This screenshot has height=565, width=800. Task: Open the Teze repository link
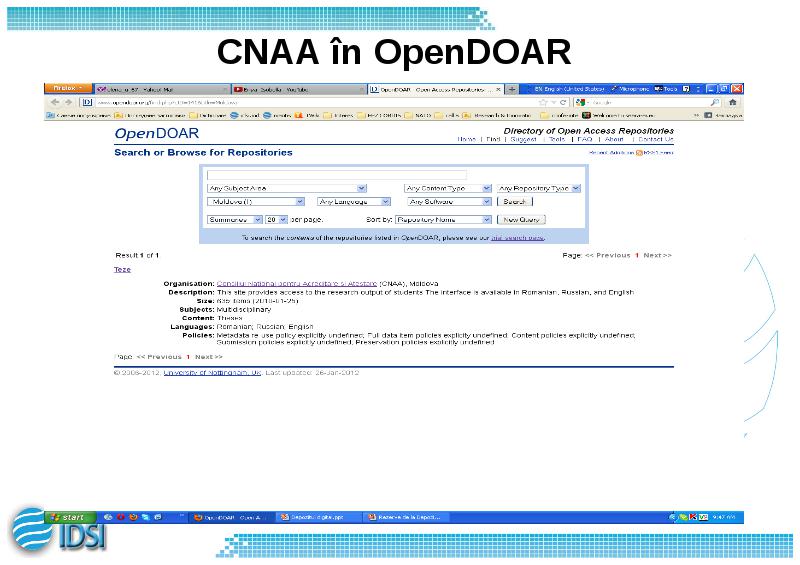[122, 269]
